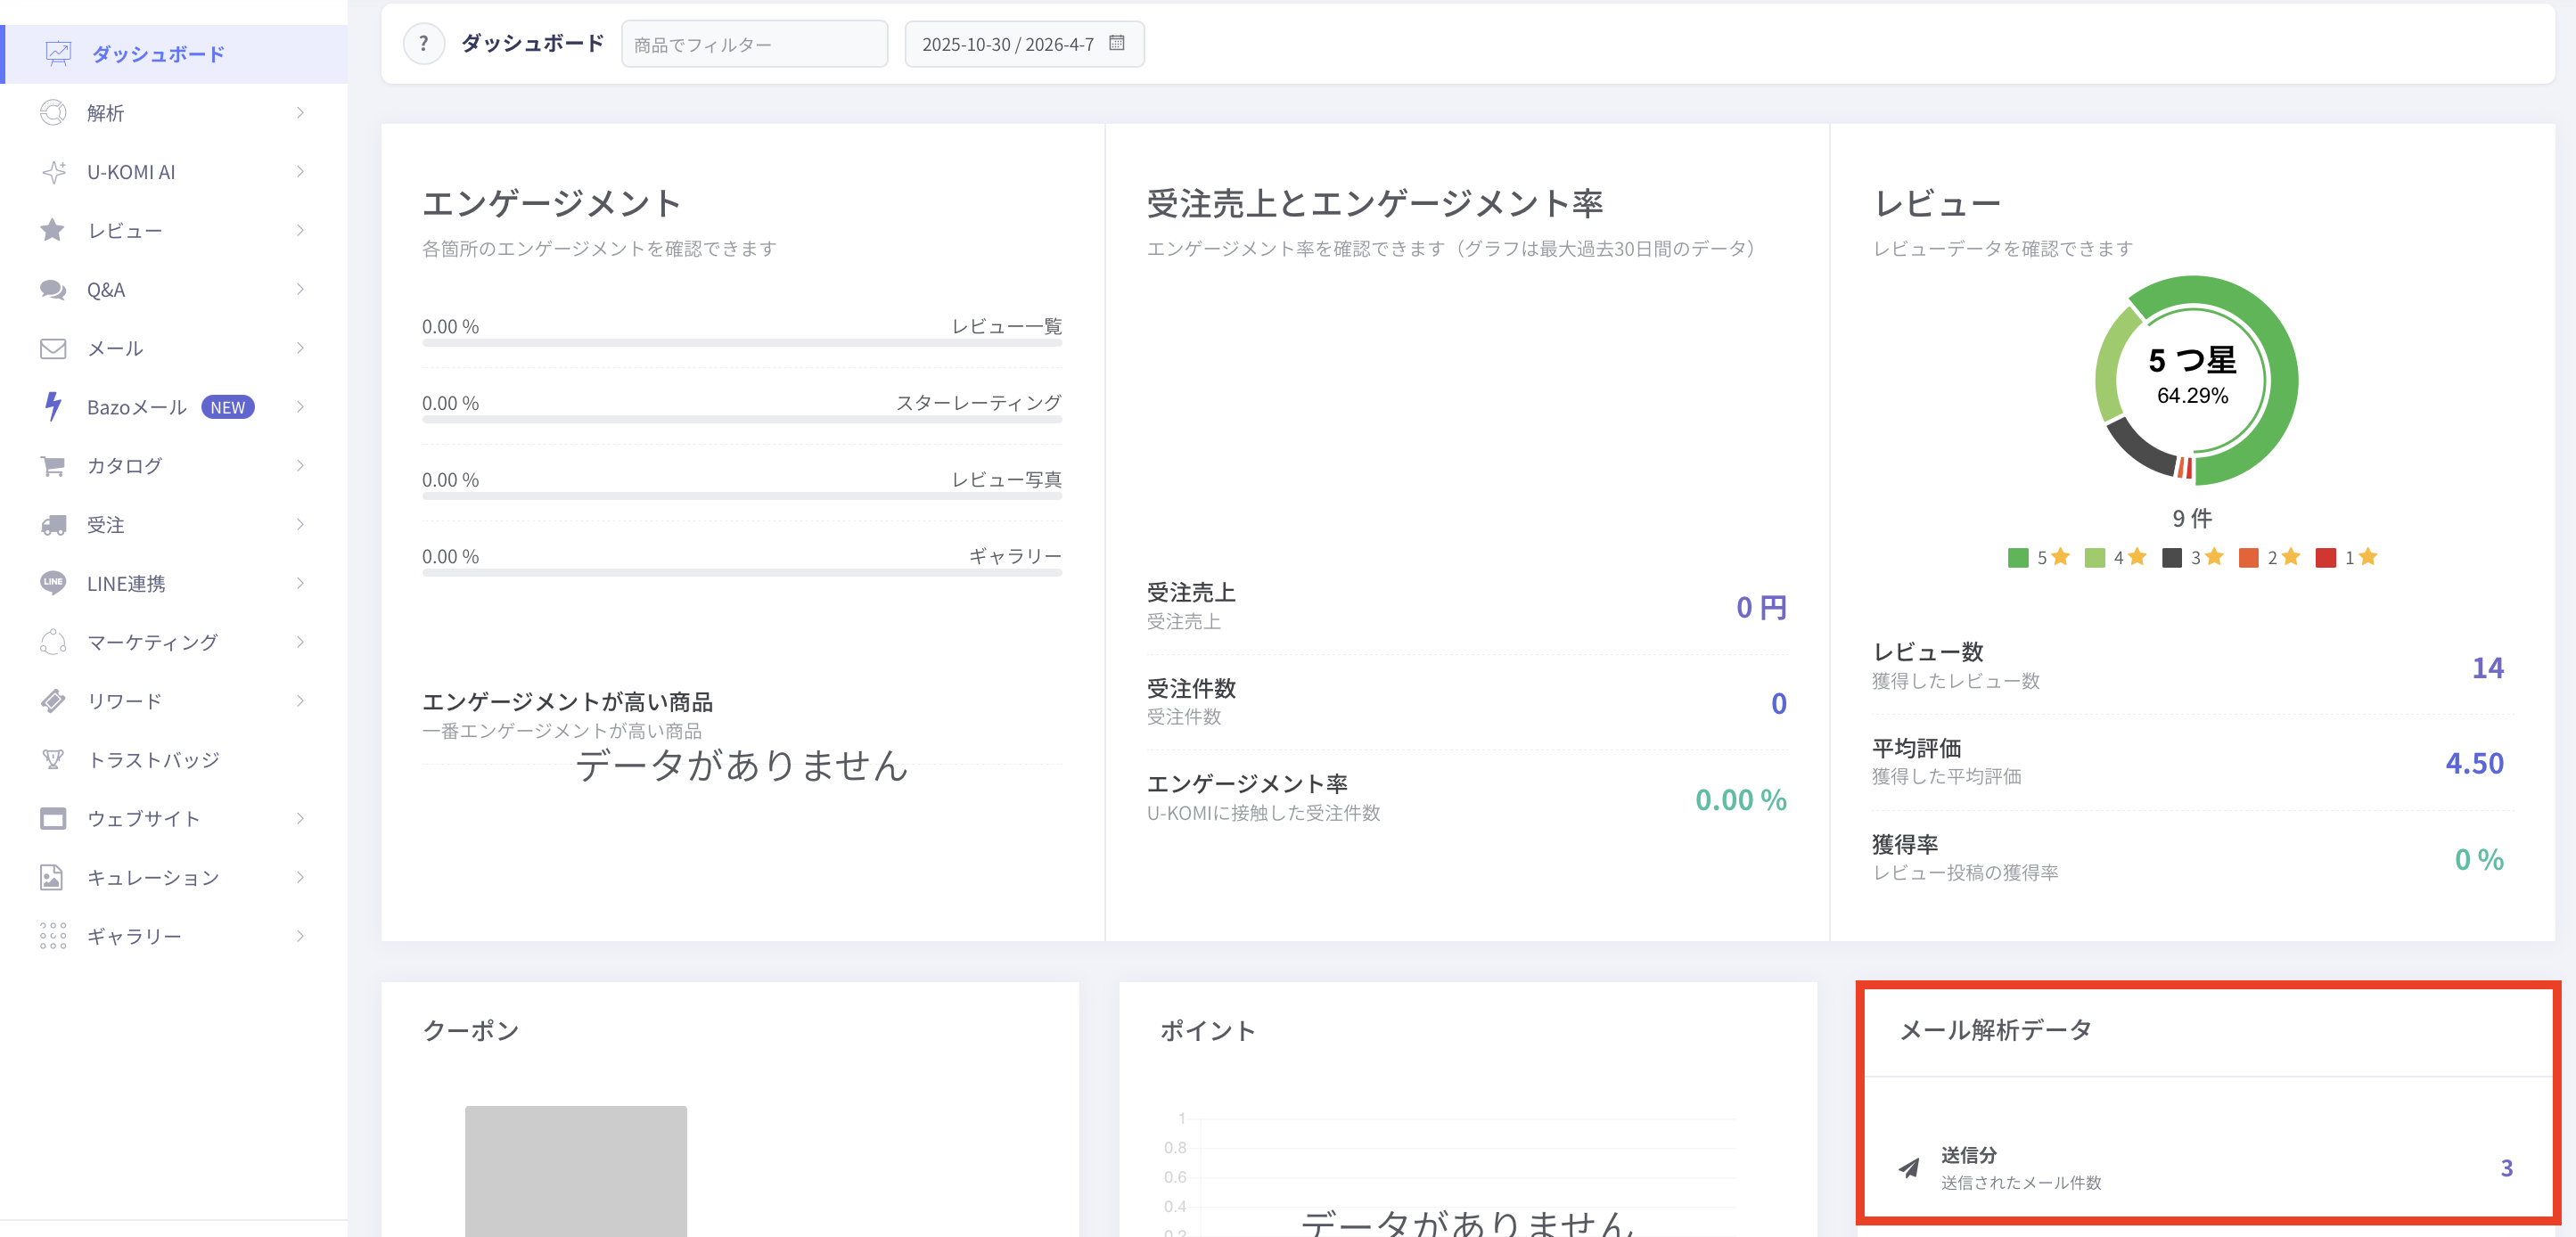Click the Bazoメール lightning bolt icon
The image size is (2576, 1237).
point(53,406)
